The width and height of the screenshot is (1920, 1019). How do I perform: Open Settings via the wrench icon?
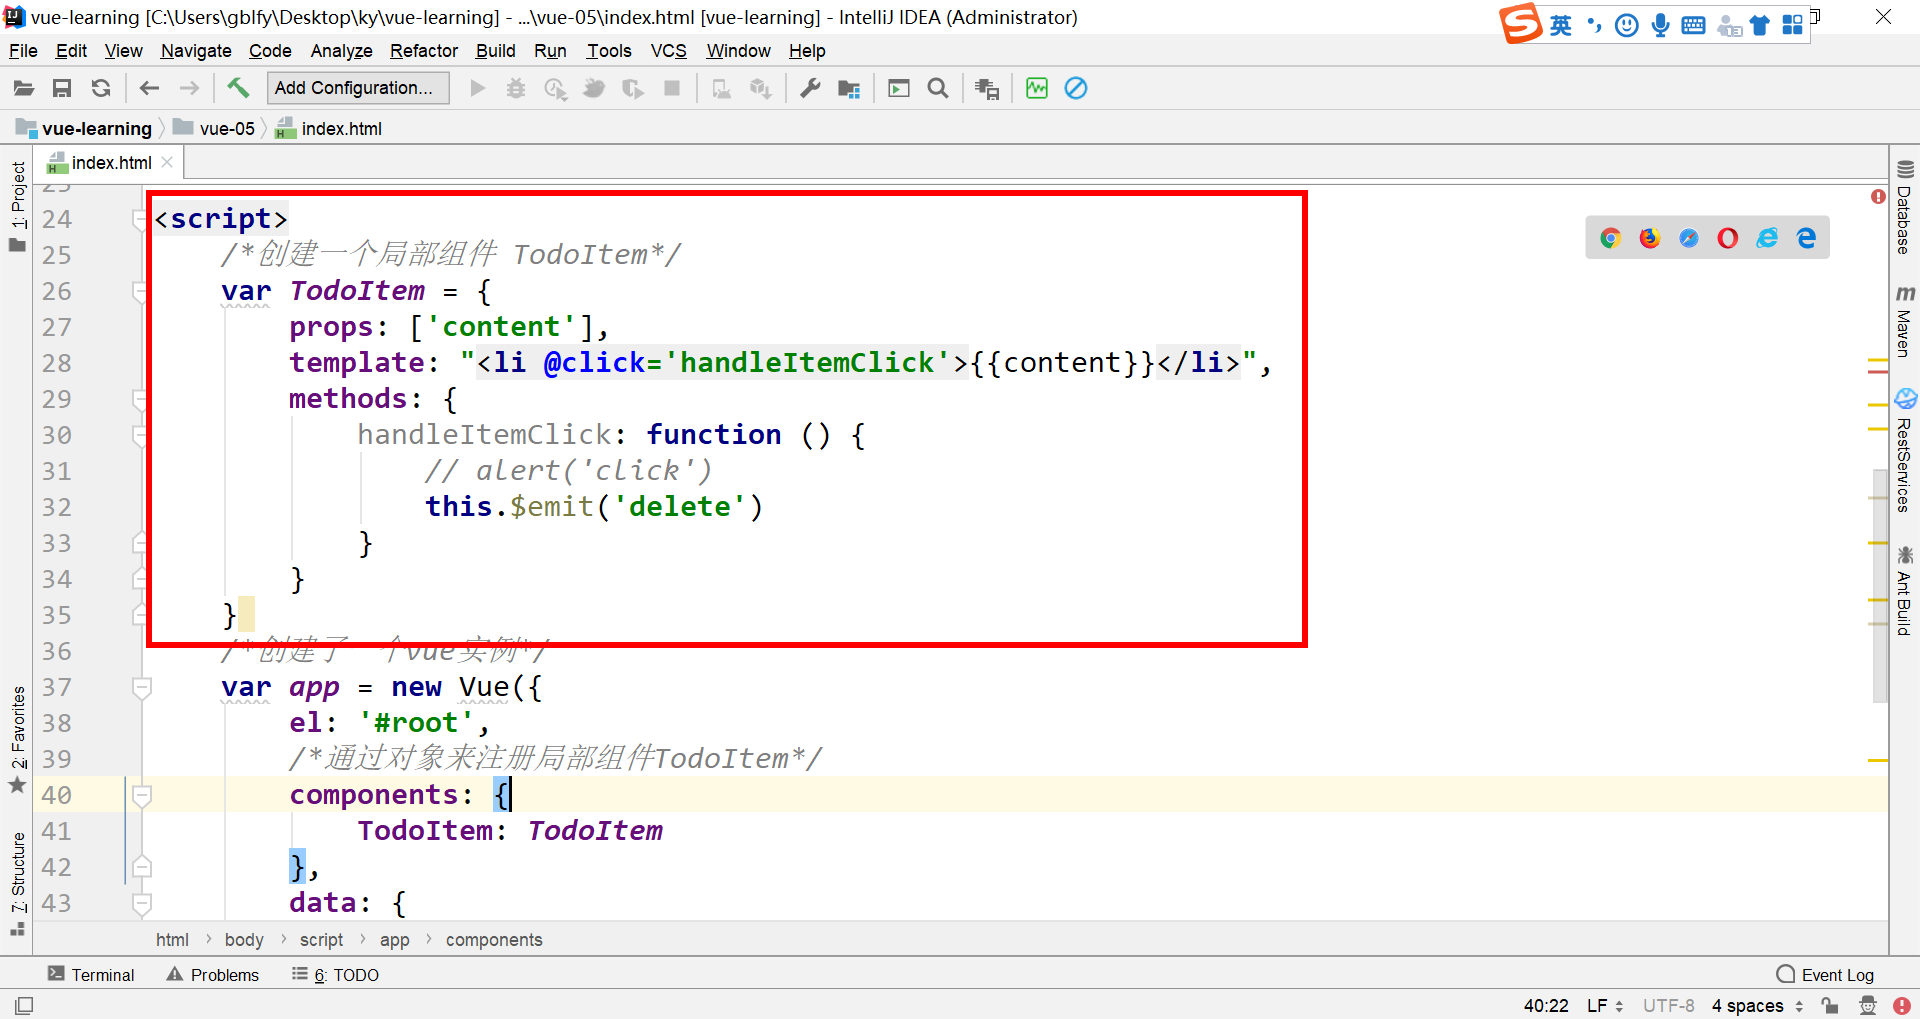pyautogui.click(x=811, y=89)
